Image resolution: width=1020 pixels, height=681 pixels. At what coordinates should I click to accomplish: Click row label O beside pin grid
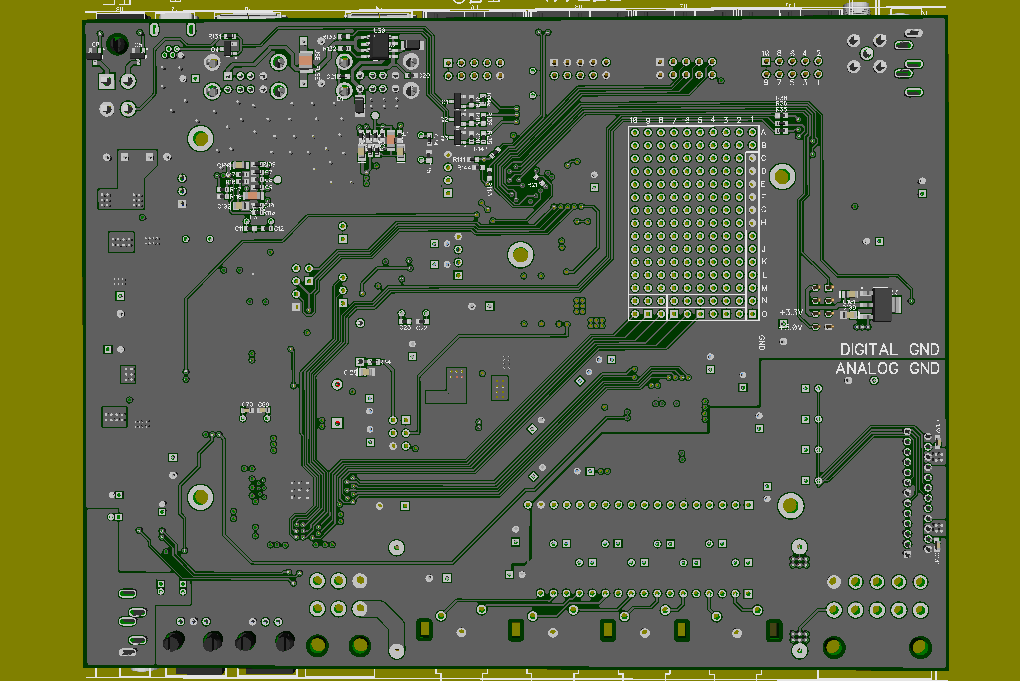764,314
